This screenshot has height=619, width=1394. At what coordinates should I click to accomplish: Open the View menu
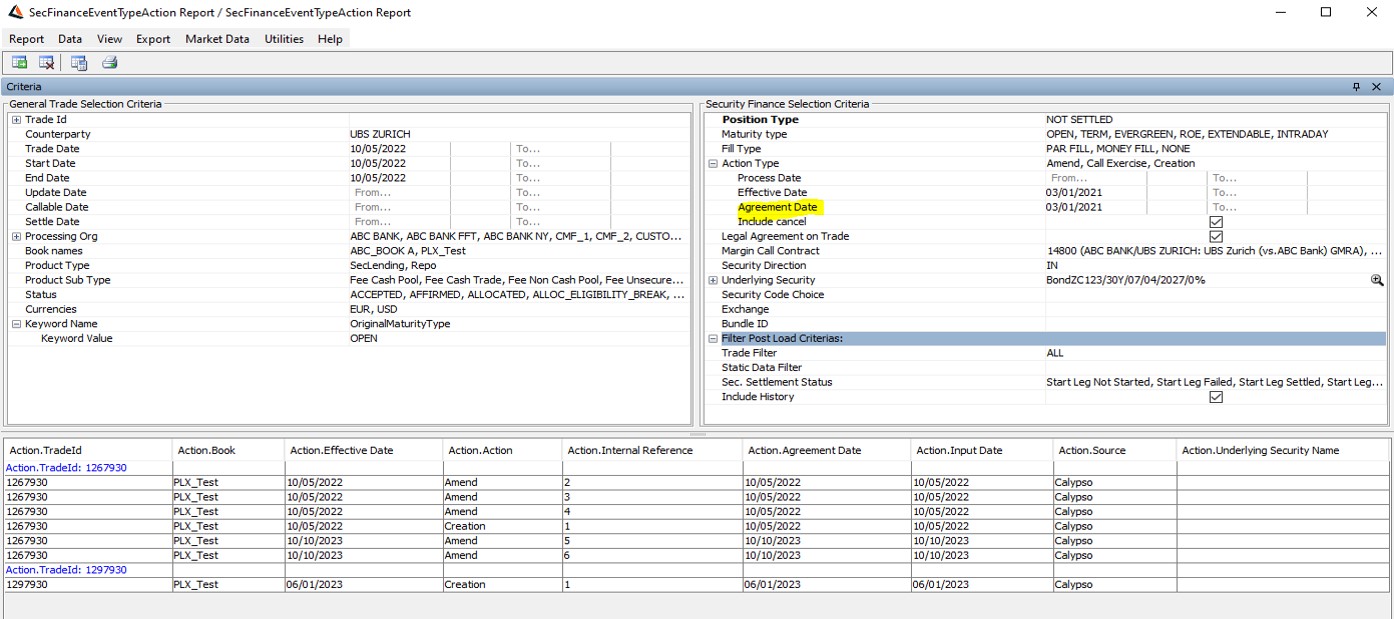pyautogui.click(x=110, y=39)
